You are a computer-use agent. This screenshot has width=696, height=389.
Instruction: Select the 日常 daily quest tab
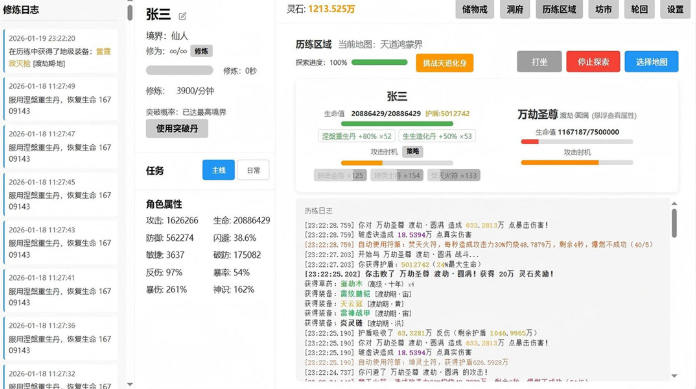(253, 170)
